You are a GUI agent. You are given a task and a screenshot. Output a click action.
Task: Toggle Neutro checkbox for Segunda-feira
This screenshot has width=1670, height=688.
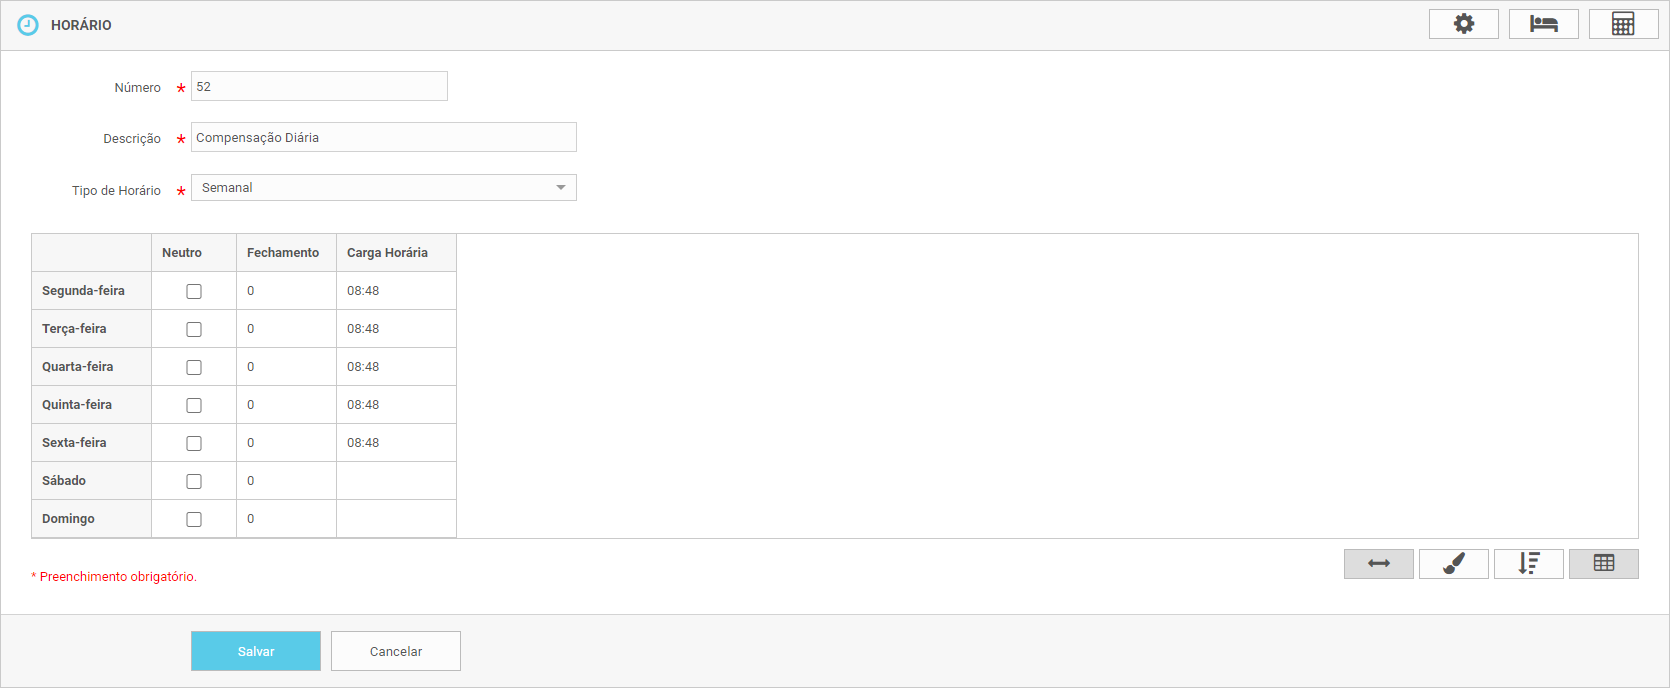point(194,292)
